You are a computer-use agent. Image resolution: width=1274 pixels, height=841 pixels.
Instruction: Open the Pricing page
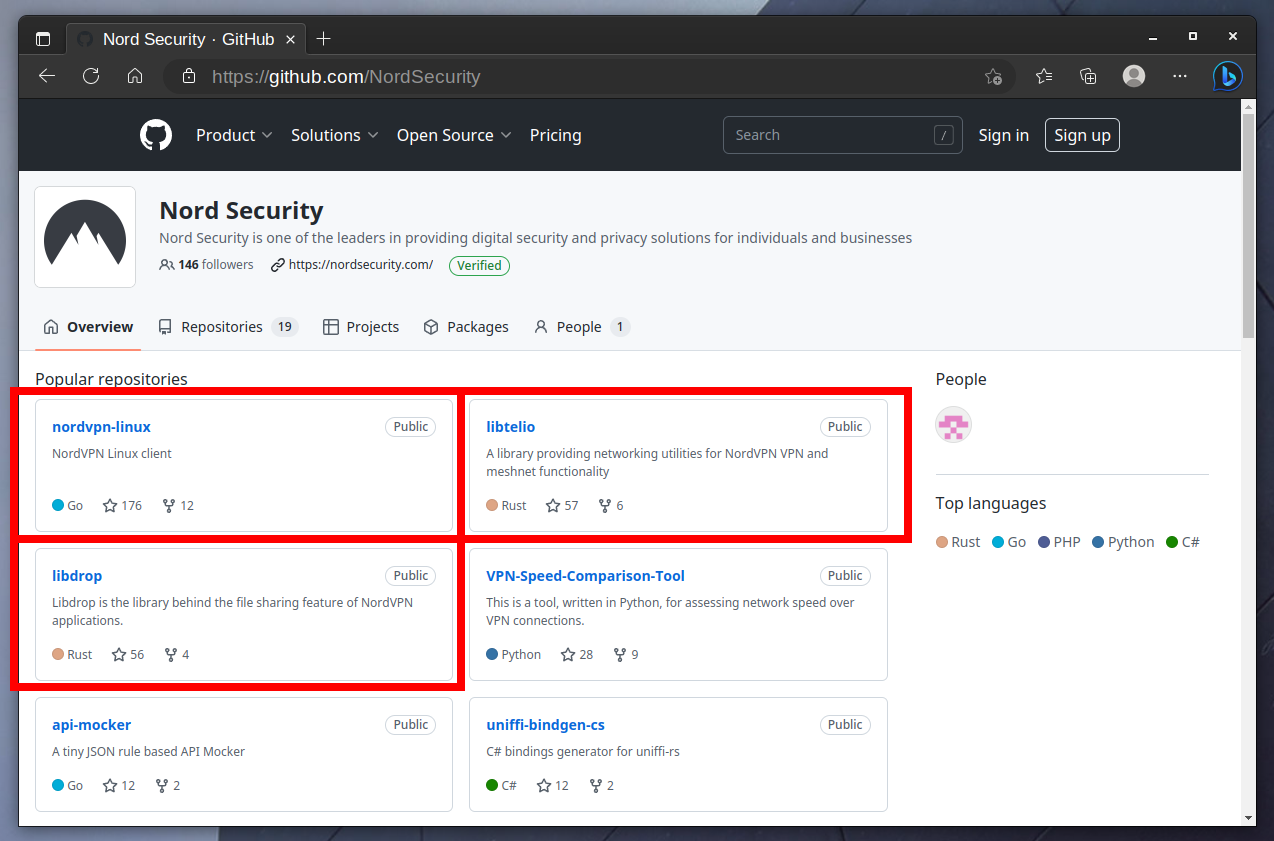(555, 135)
